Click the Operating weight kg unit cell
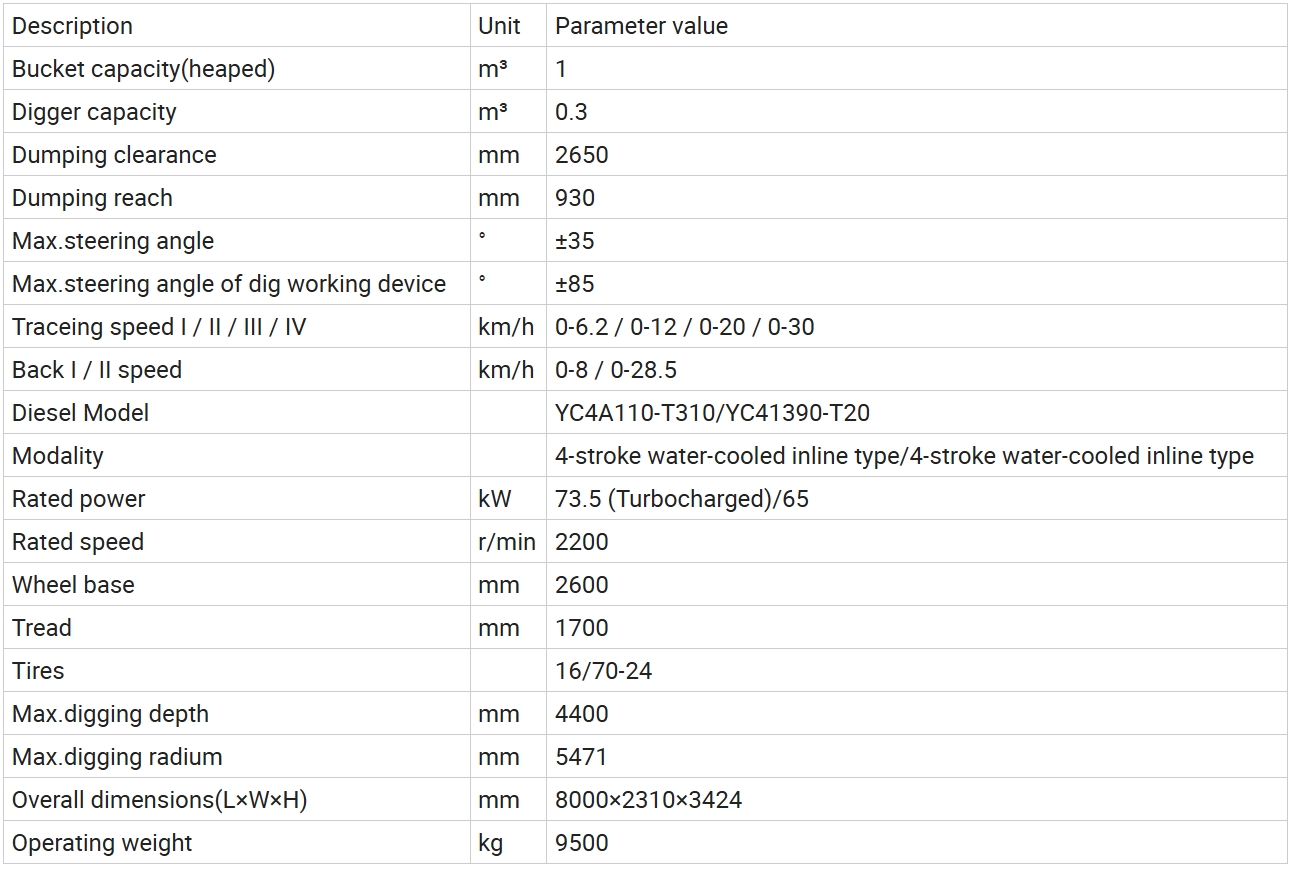Image resolution: width=1297 pixels, height=876 pixels. pos(491,843)
